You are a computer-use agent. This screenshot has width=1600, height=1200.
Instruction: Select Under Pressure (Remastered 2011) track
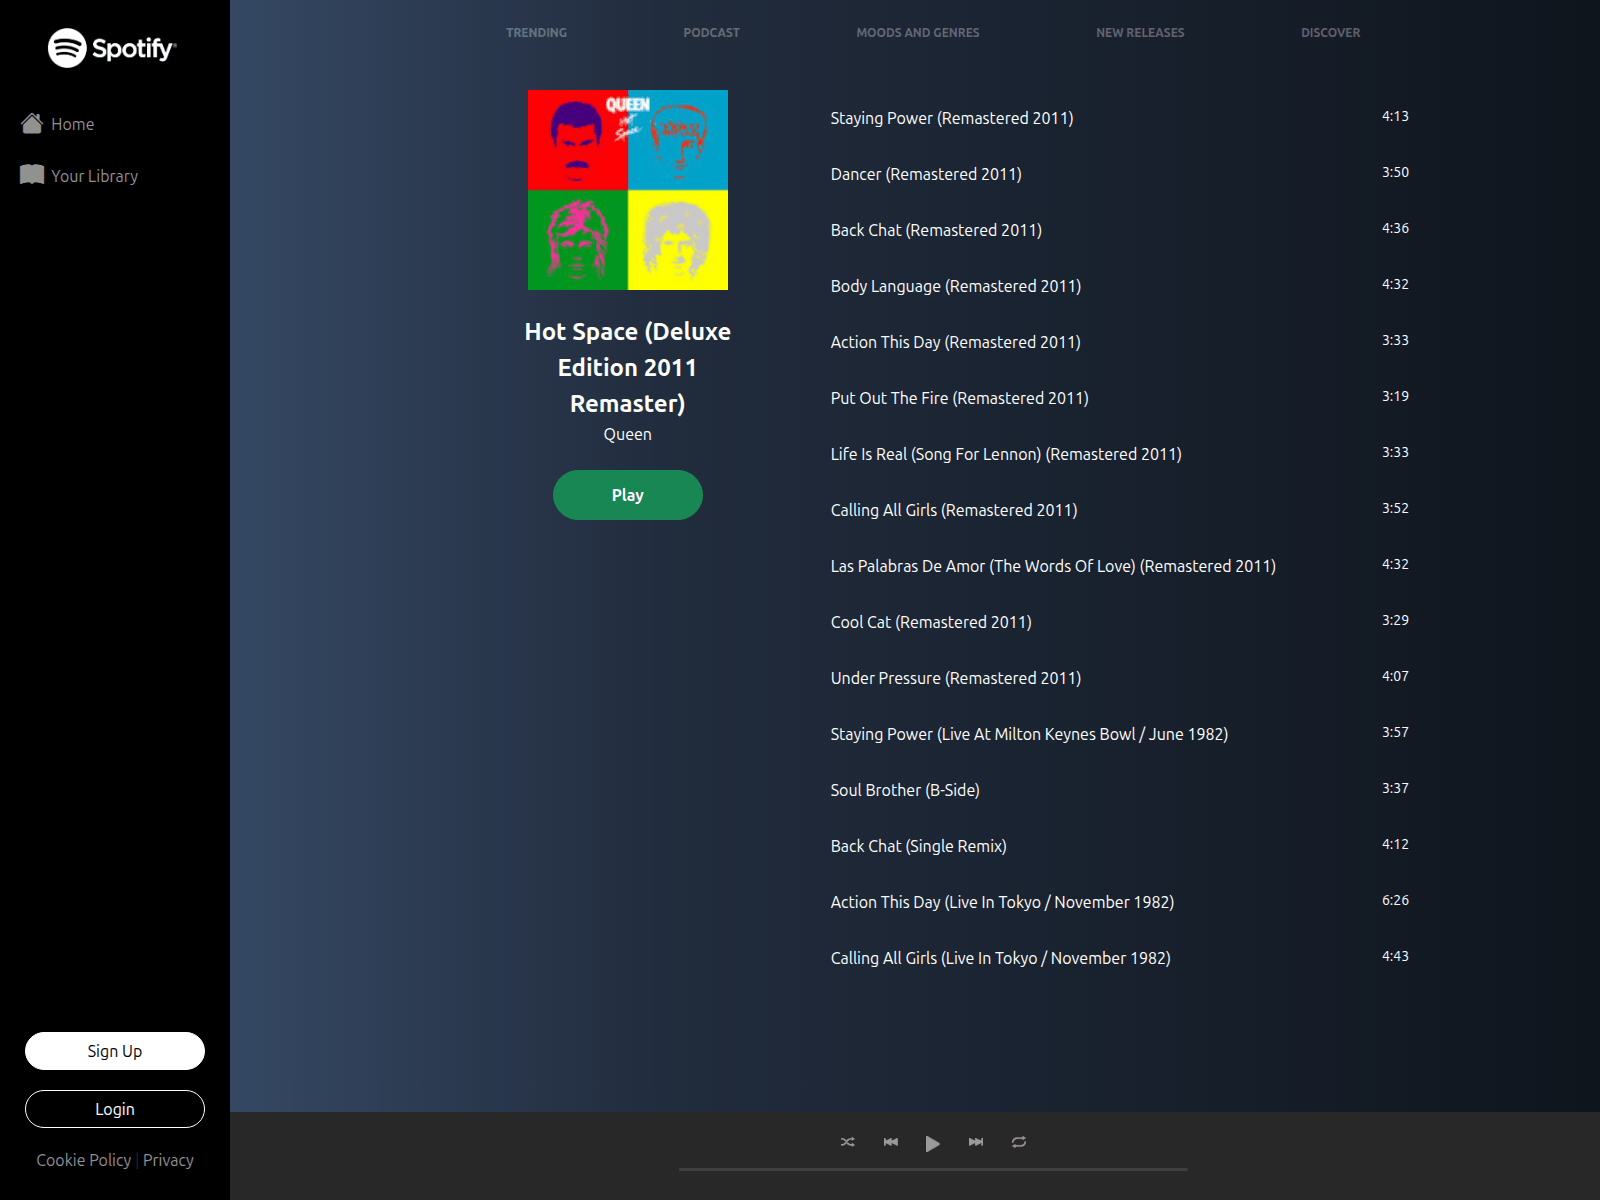(956, 678)
